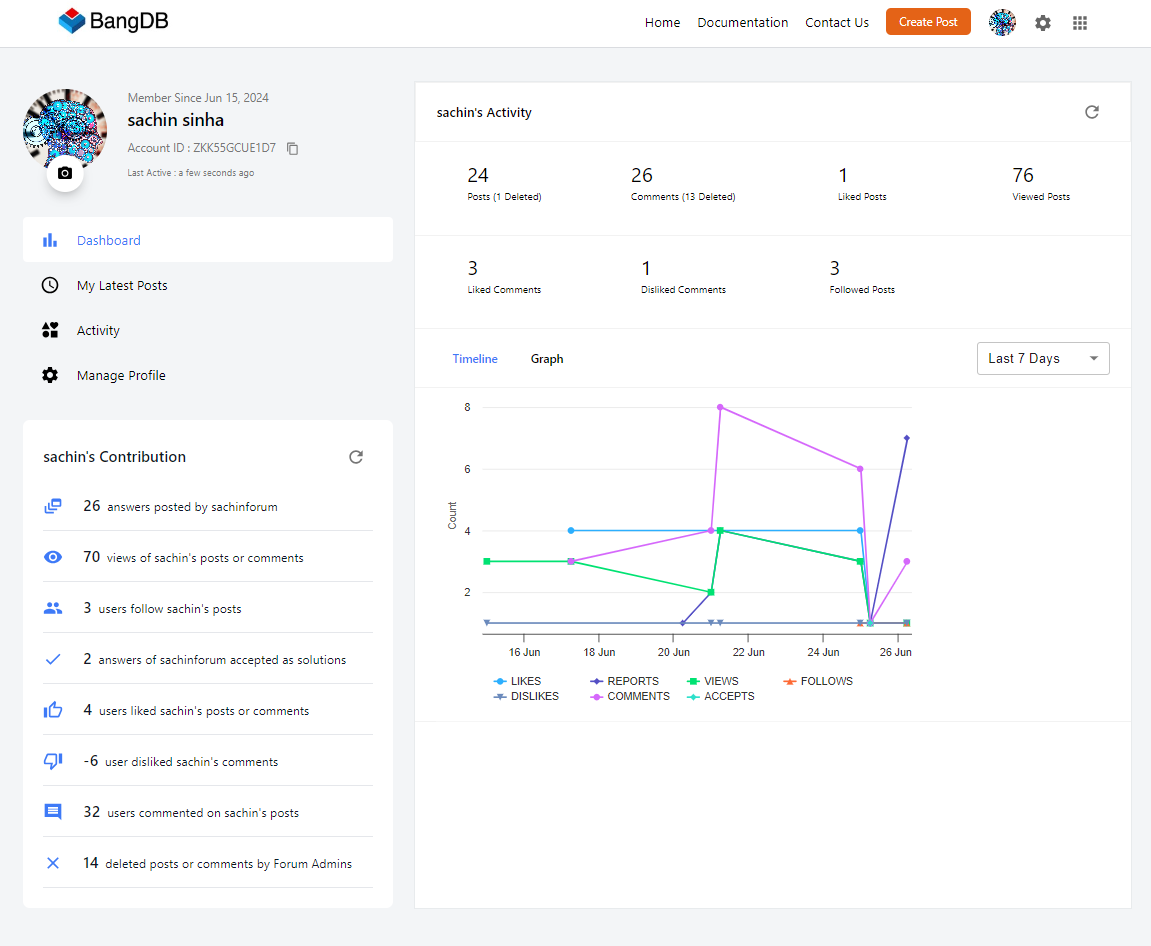This screenshot has width=1151, height=946.
Task: Open Manage Profile in sidebar
Action: pyautogui.click(x=208, y=375)
